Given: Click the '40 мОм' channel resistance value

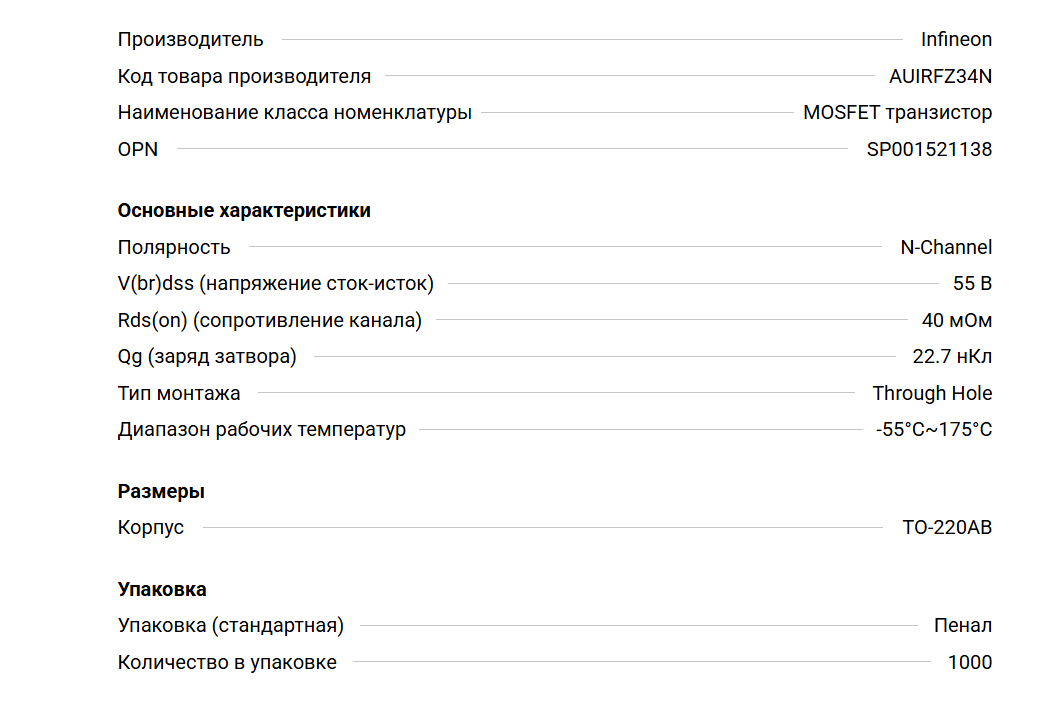Looking at the screenshot, I should (956, 321).
